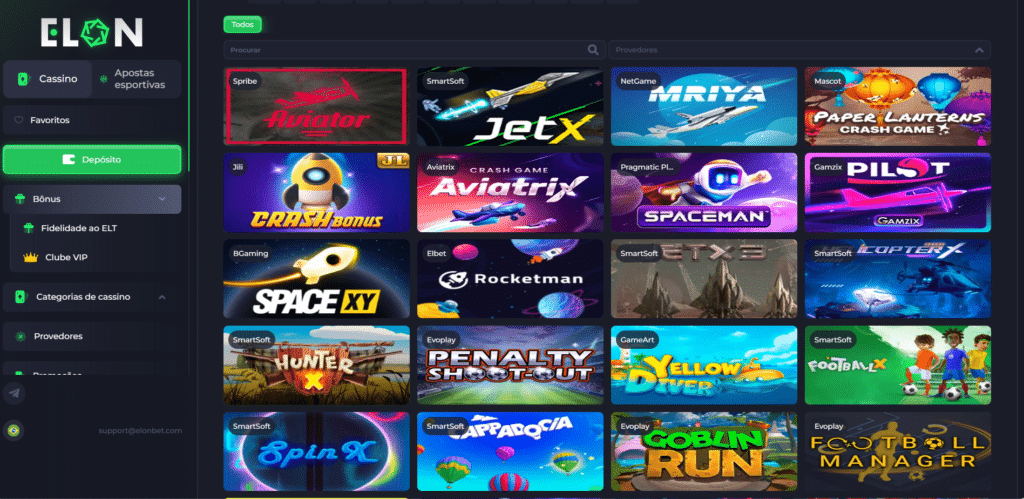Image resolution: width=1024 pixels, height=499 pixels.
Task: Click the Categorias de cassino icon
Action: coord(20,297)
